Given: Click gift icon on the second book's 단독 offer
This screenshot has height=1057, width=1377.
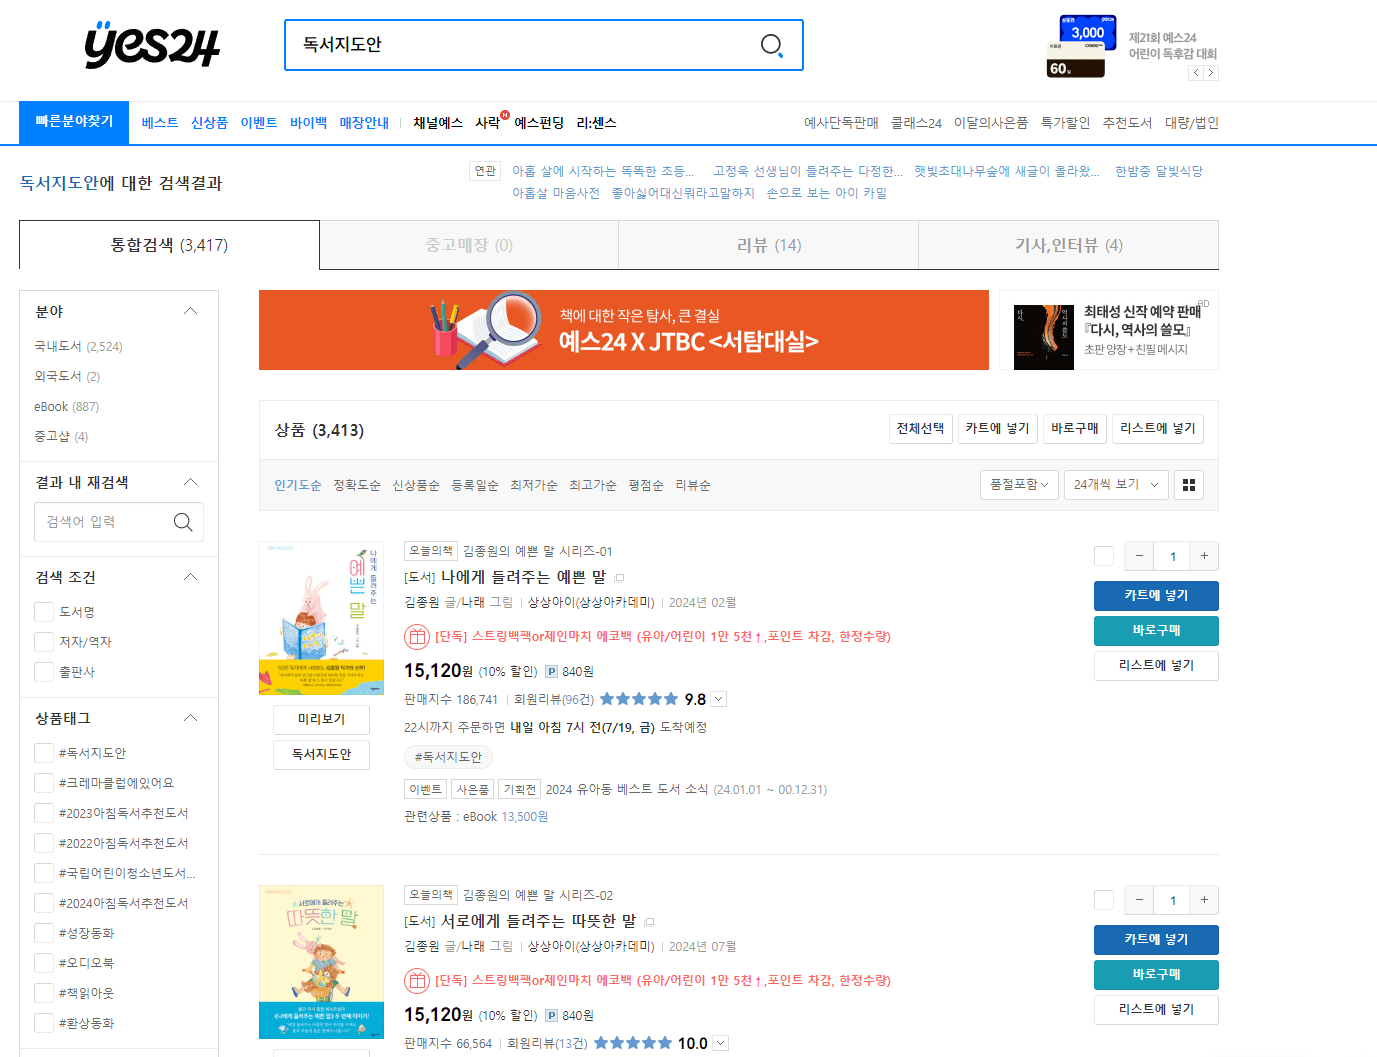Looking at the screenshot, I should (x=417, y=980).
